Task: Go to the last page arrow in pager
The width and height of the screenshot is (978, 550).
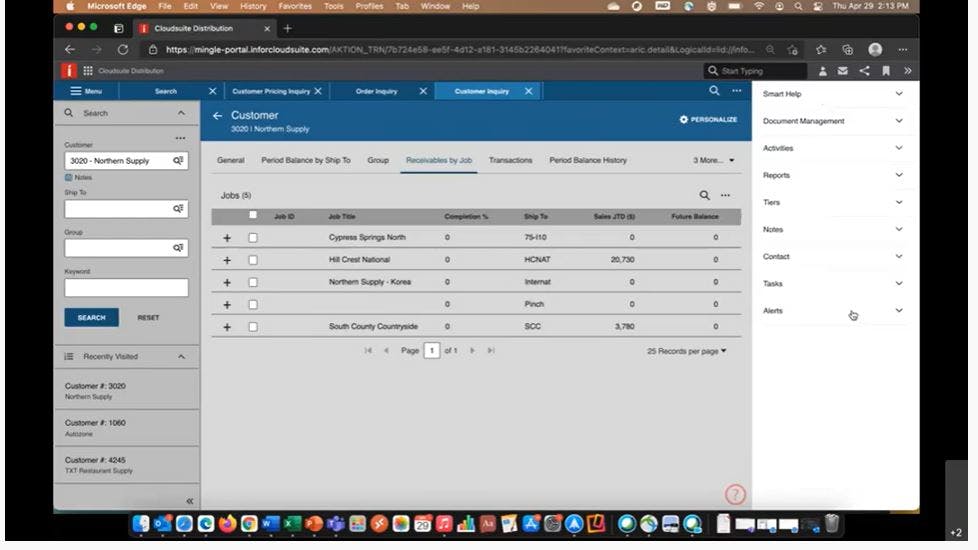Action: pos(491,350)
